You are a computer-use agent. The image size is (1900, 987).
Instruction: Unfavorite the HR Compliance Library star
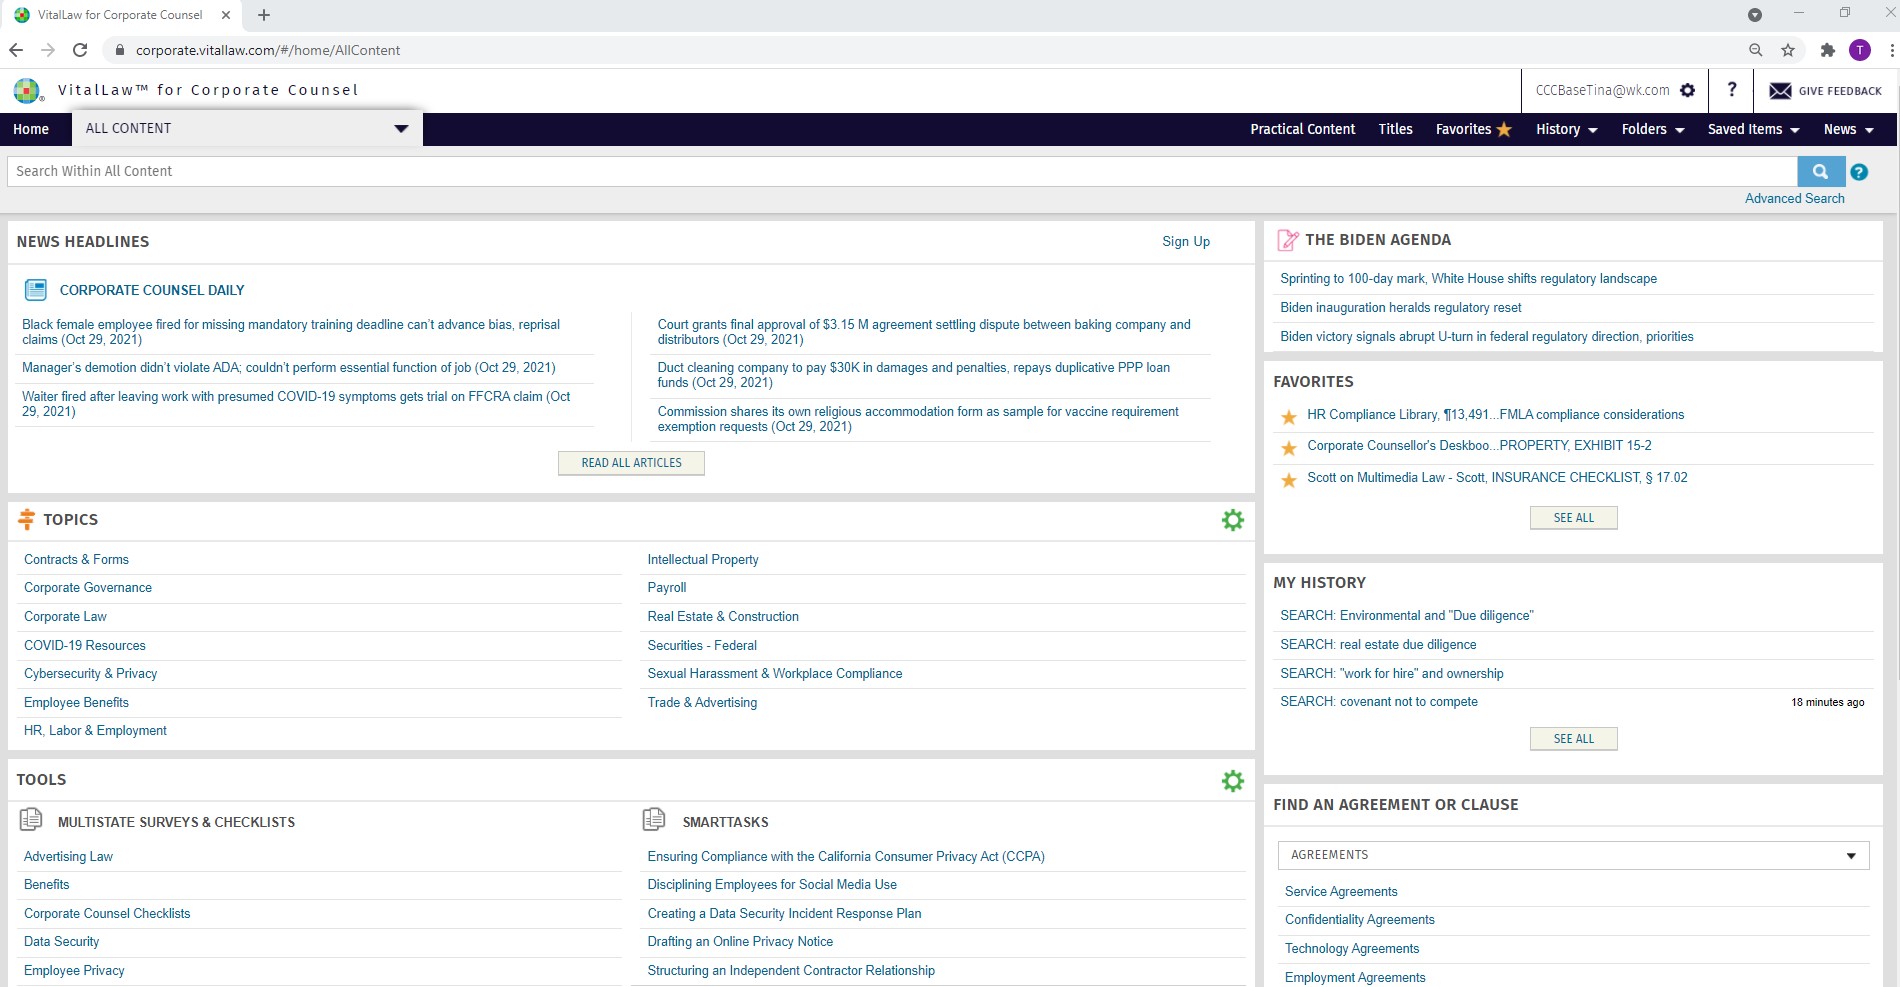[x=1289, y=416]
